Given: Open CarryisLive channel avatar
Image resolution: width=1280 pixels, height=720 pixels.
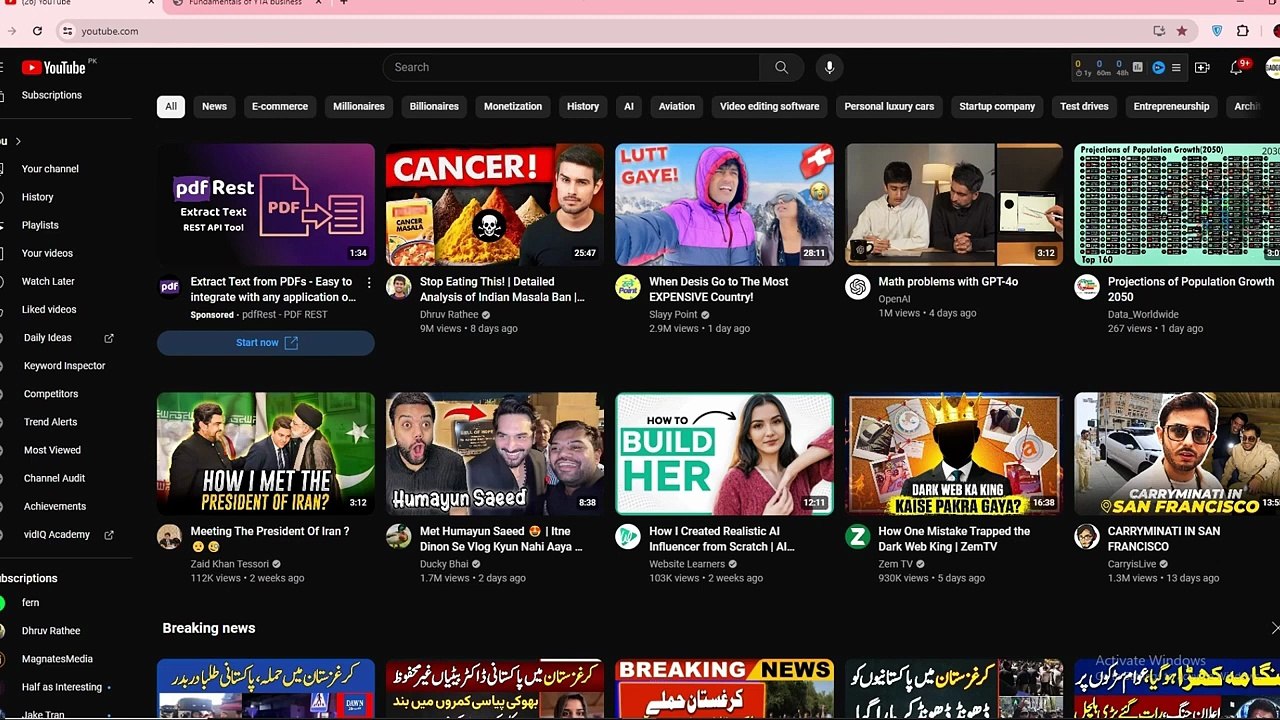Looking at the screenshot, I should (x=1087, y=537).
